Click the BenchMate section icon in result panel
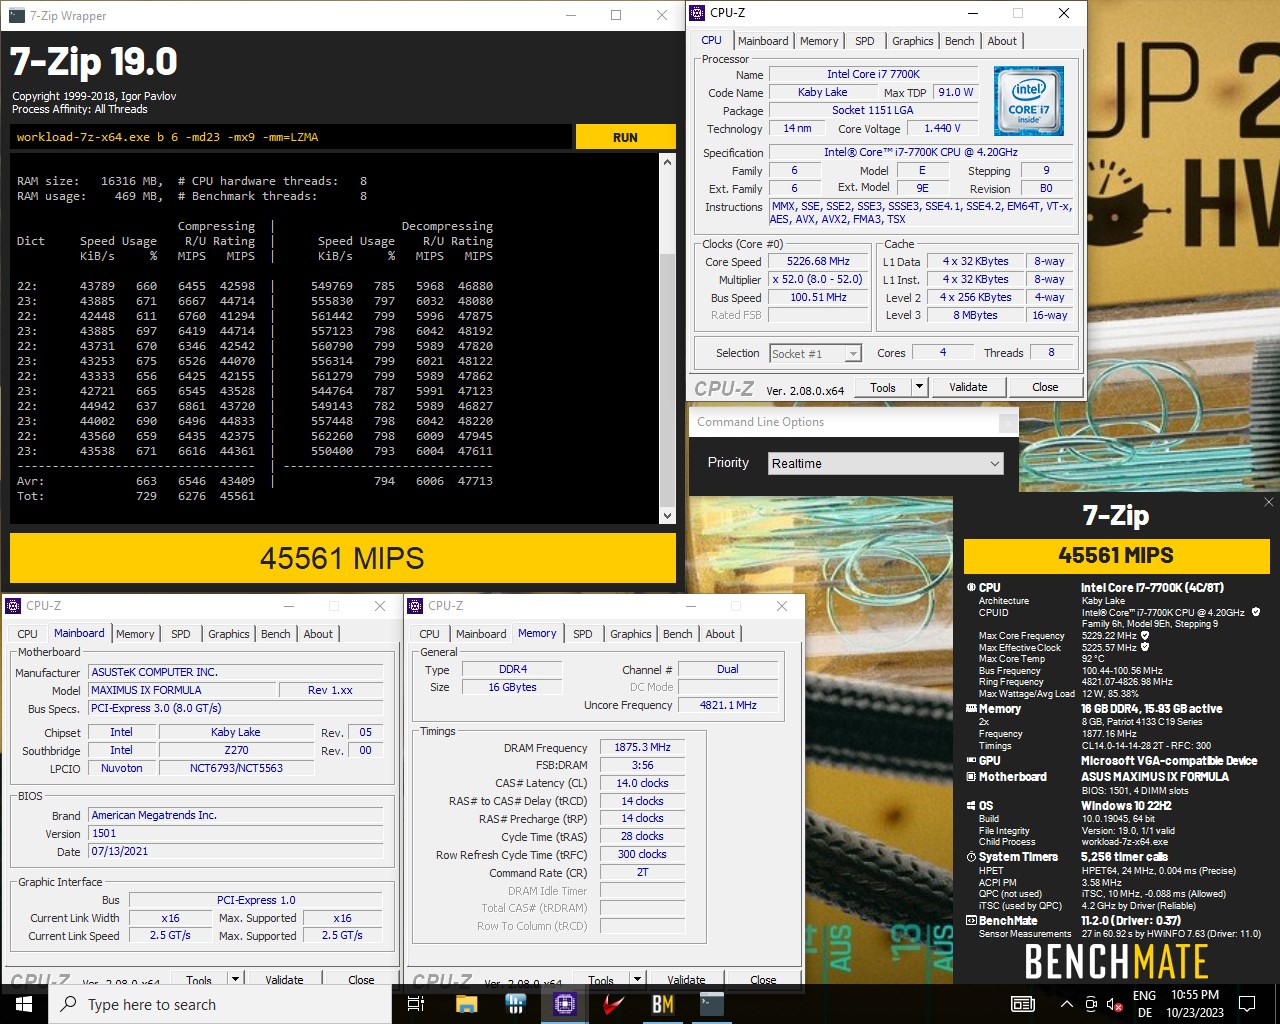This screenshot has height=1024, width=1280. tap(970, 921)
